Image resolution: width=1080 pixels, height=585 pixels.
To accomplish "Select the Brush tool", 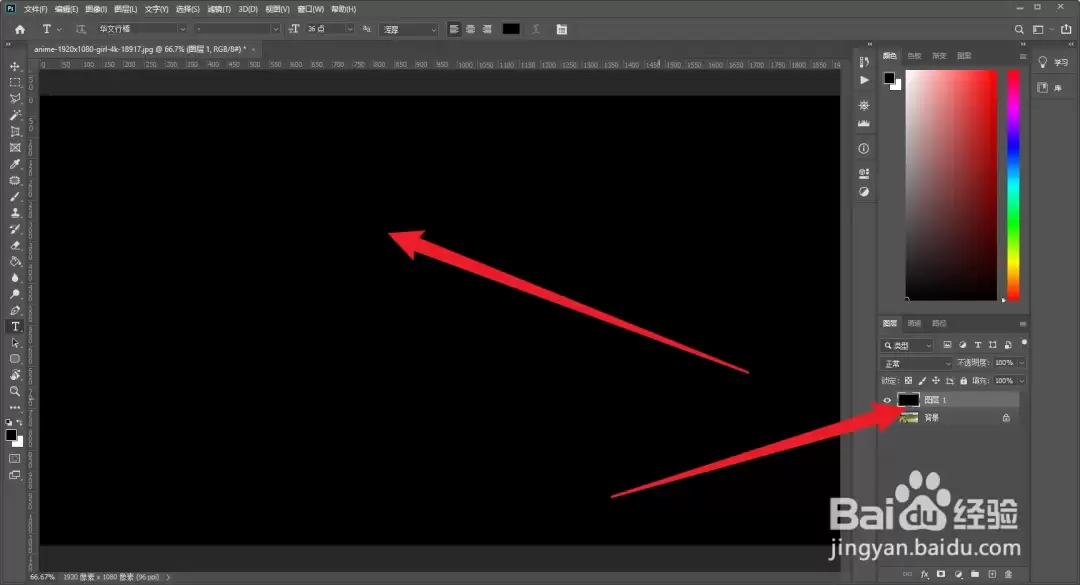I will [x=14, y=196].
